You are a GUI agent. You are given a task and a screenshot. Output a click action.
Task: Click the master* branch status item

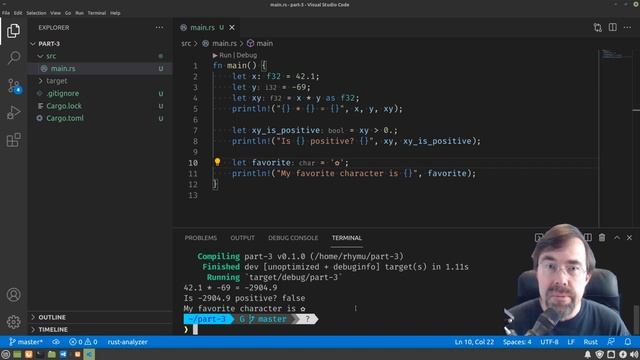point(26,342)
